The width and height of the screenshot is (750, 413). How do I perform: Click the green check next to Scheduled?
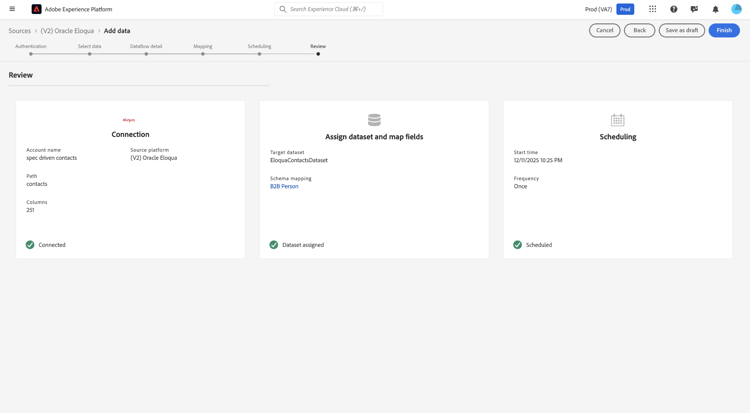[518, 245]
